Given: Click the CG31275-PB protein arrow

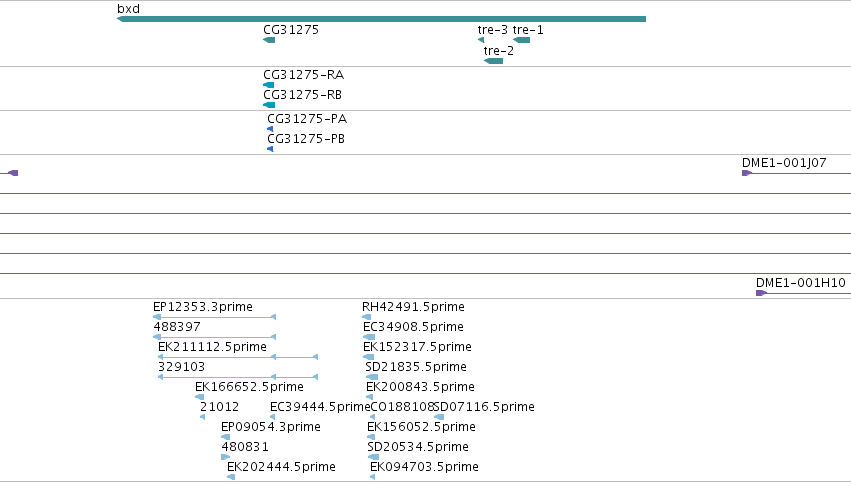Looking at the screenshot, I should tap(270, 149).
